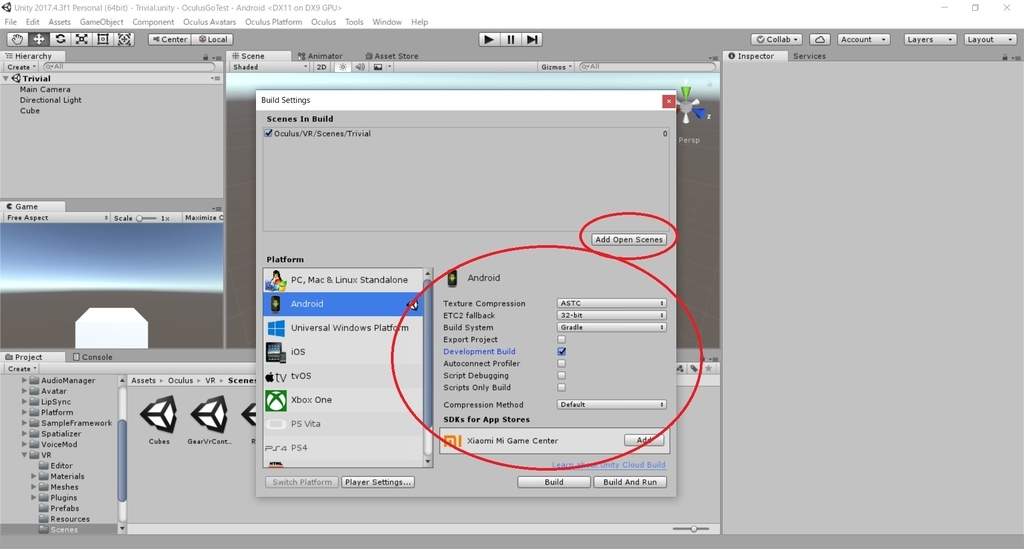Click the Cubes scene asset

(159, 421)
